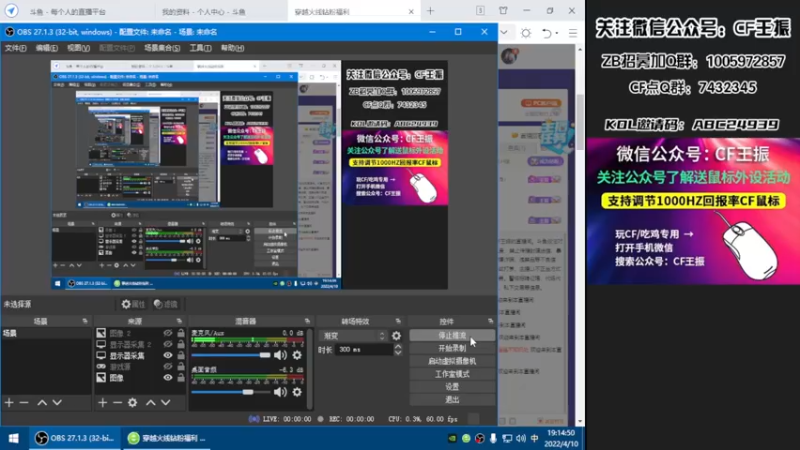The height and width of the screenshot is (450, 800).
Task: Mute the 桌面音频 speaker icon
Action: tap(280, 392)
